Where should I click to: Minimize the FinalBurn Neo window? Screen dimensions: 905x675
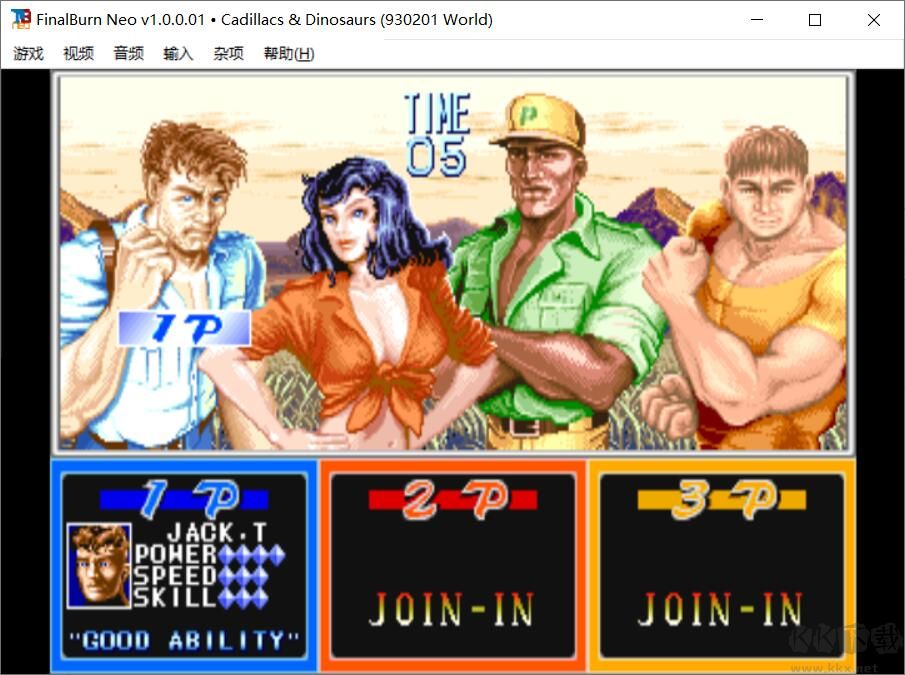(757, 20)
